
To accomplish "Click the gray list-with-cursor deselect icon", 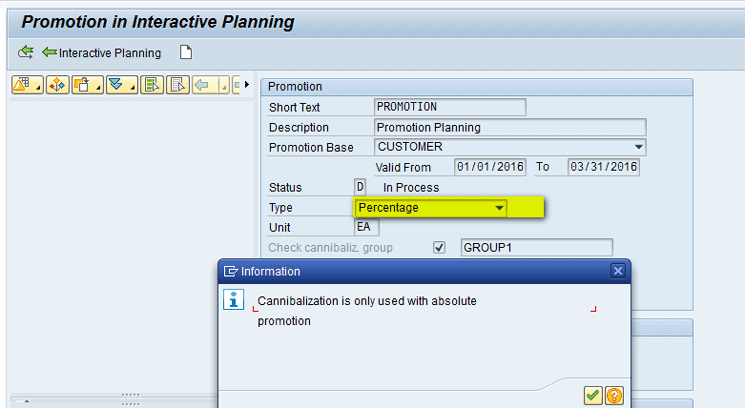I will click(x=178, y=85).
